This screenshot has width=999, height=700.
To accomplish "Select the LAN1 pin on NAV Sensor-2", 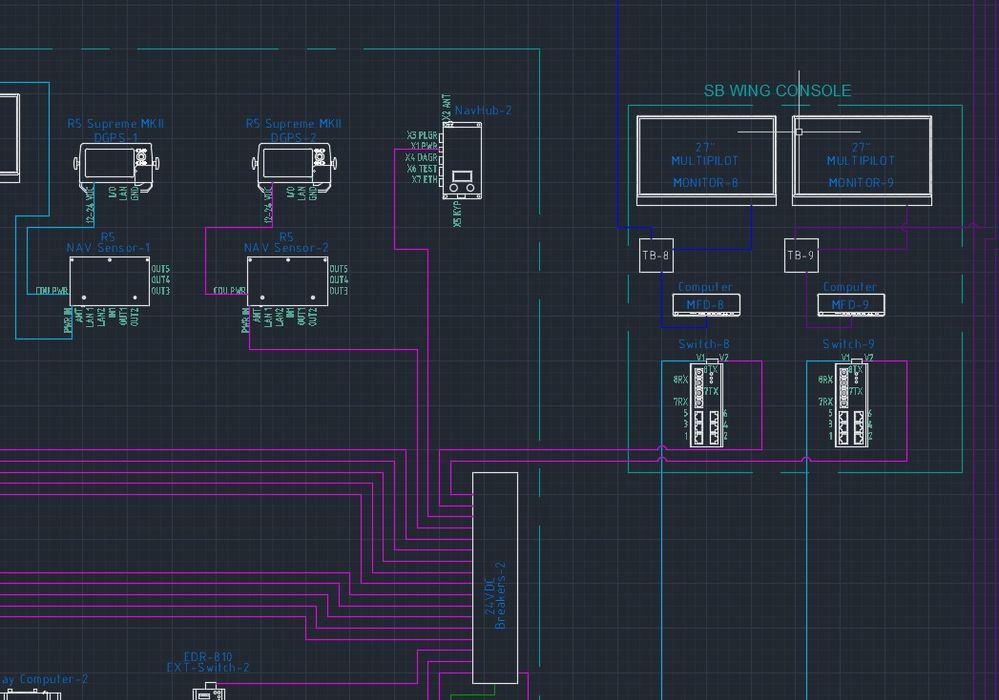I will [267, 317].
